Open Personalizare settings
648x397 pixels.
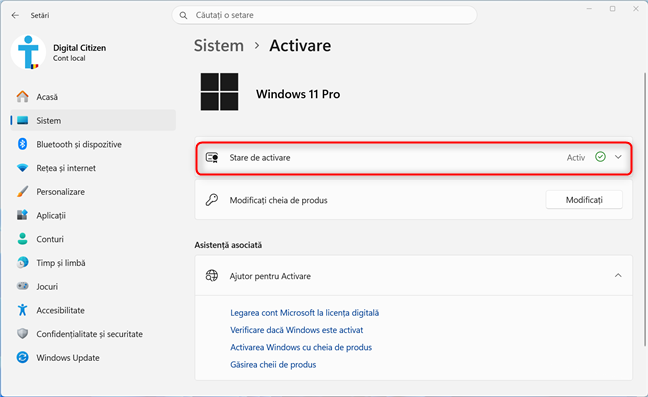click(93, 192)
